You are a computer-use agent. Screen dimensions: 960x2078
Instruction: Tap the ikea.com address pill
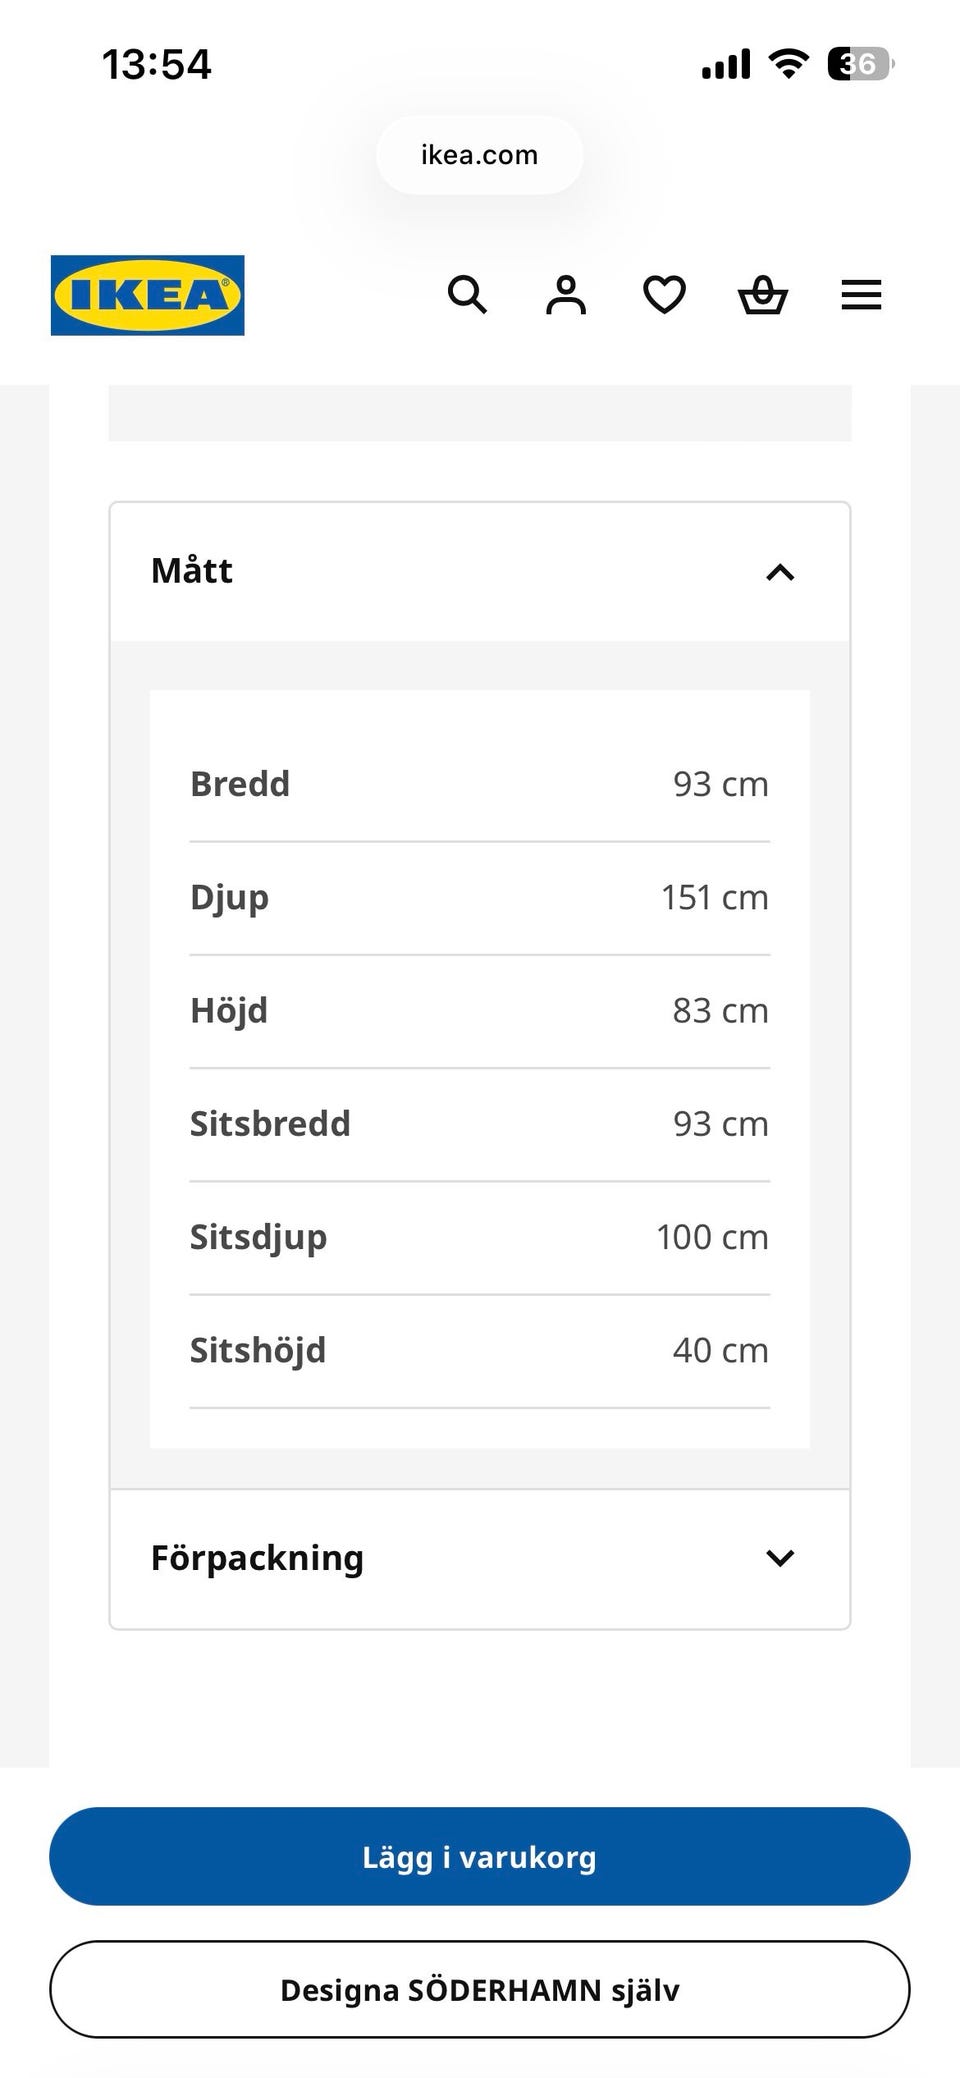[x=480, y=155]
